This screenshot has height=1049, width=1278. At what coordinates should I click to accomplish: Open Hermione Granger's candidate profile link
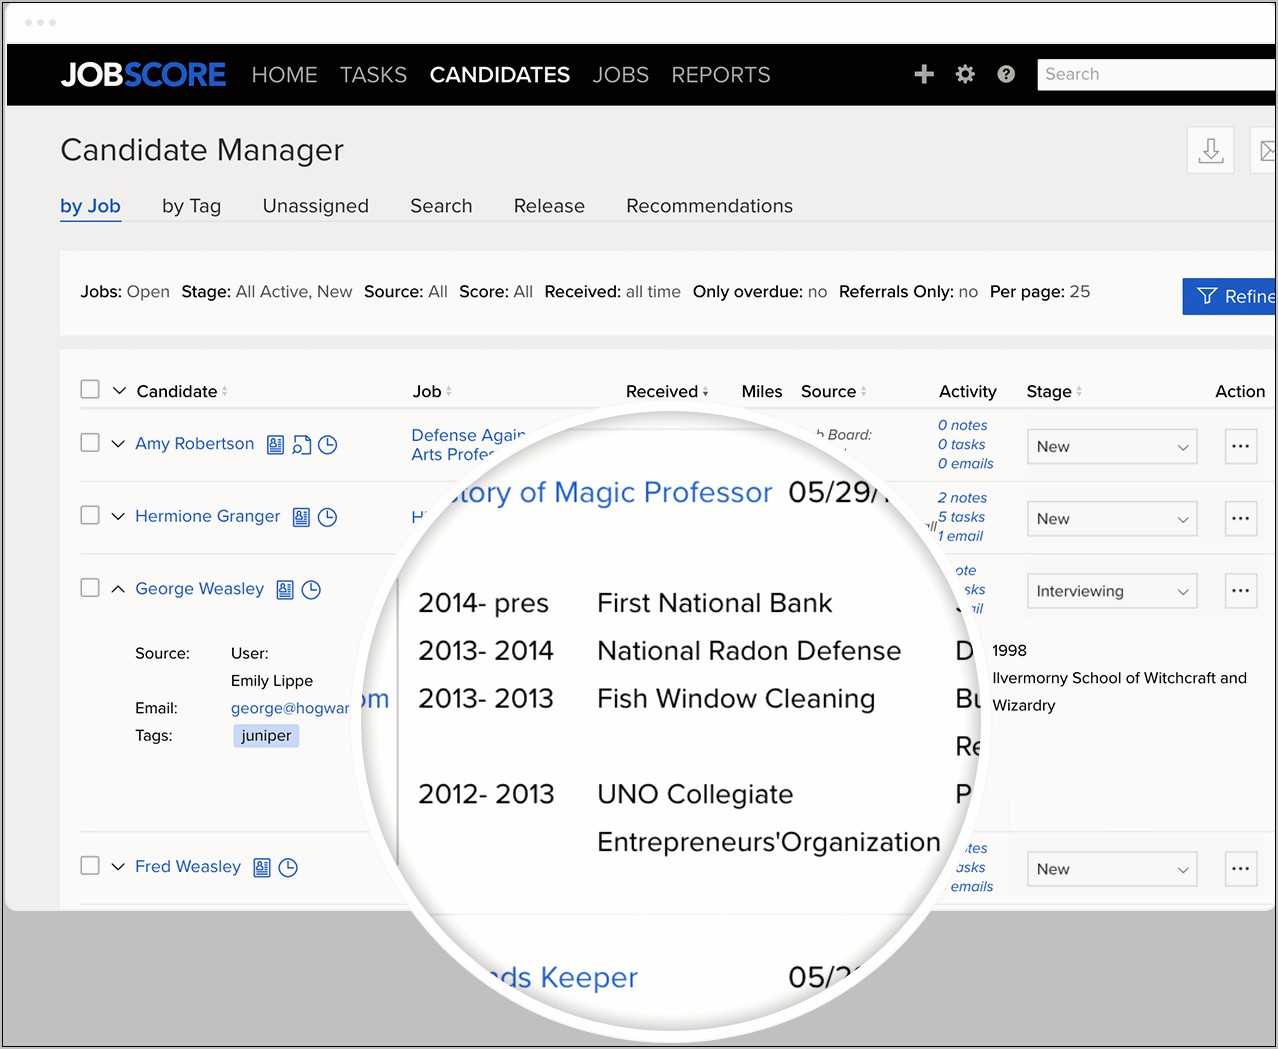pos(207,516)
